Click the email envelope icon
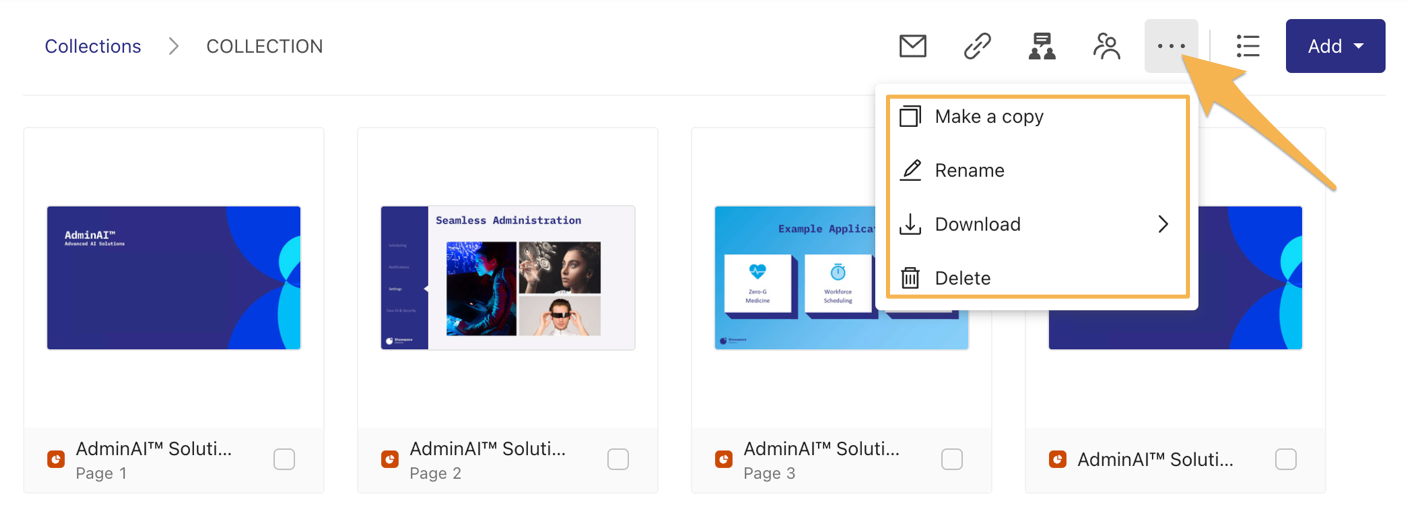Viewport: 1410px width, 513px height. click(x=912, y=46)
